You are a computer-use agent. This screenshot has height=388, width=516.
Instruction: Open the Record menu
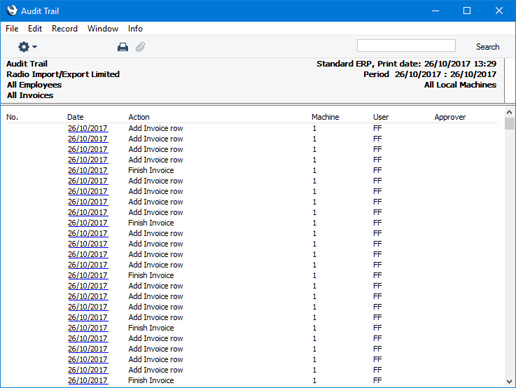64,29
